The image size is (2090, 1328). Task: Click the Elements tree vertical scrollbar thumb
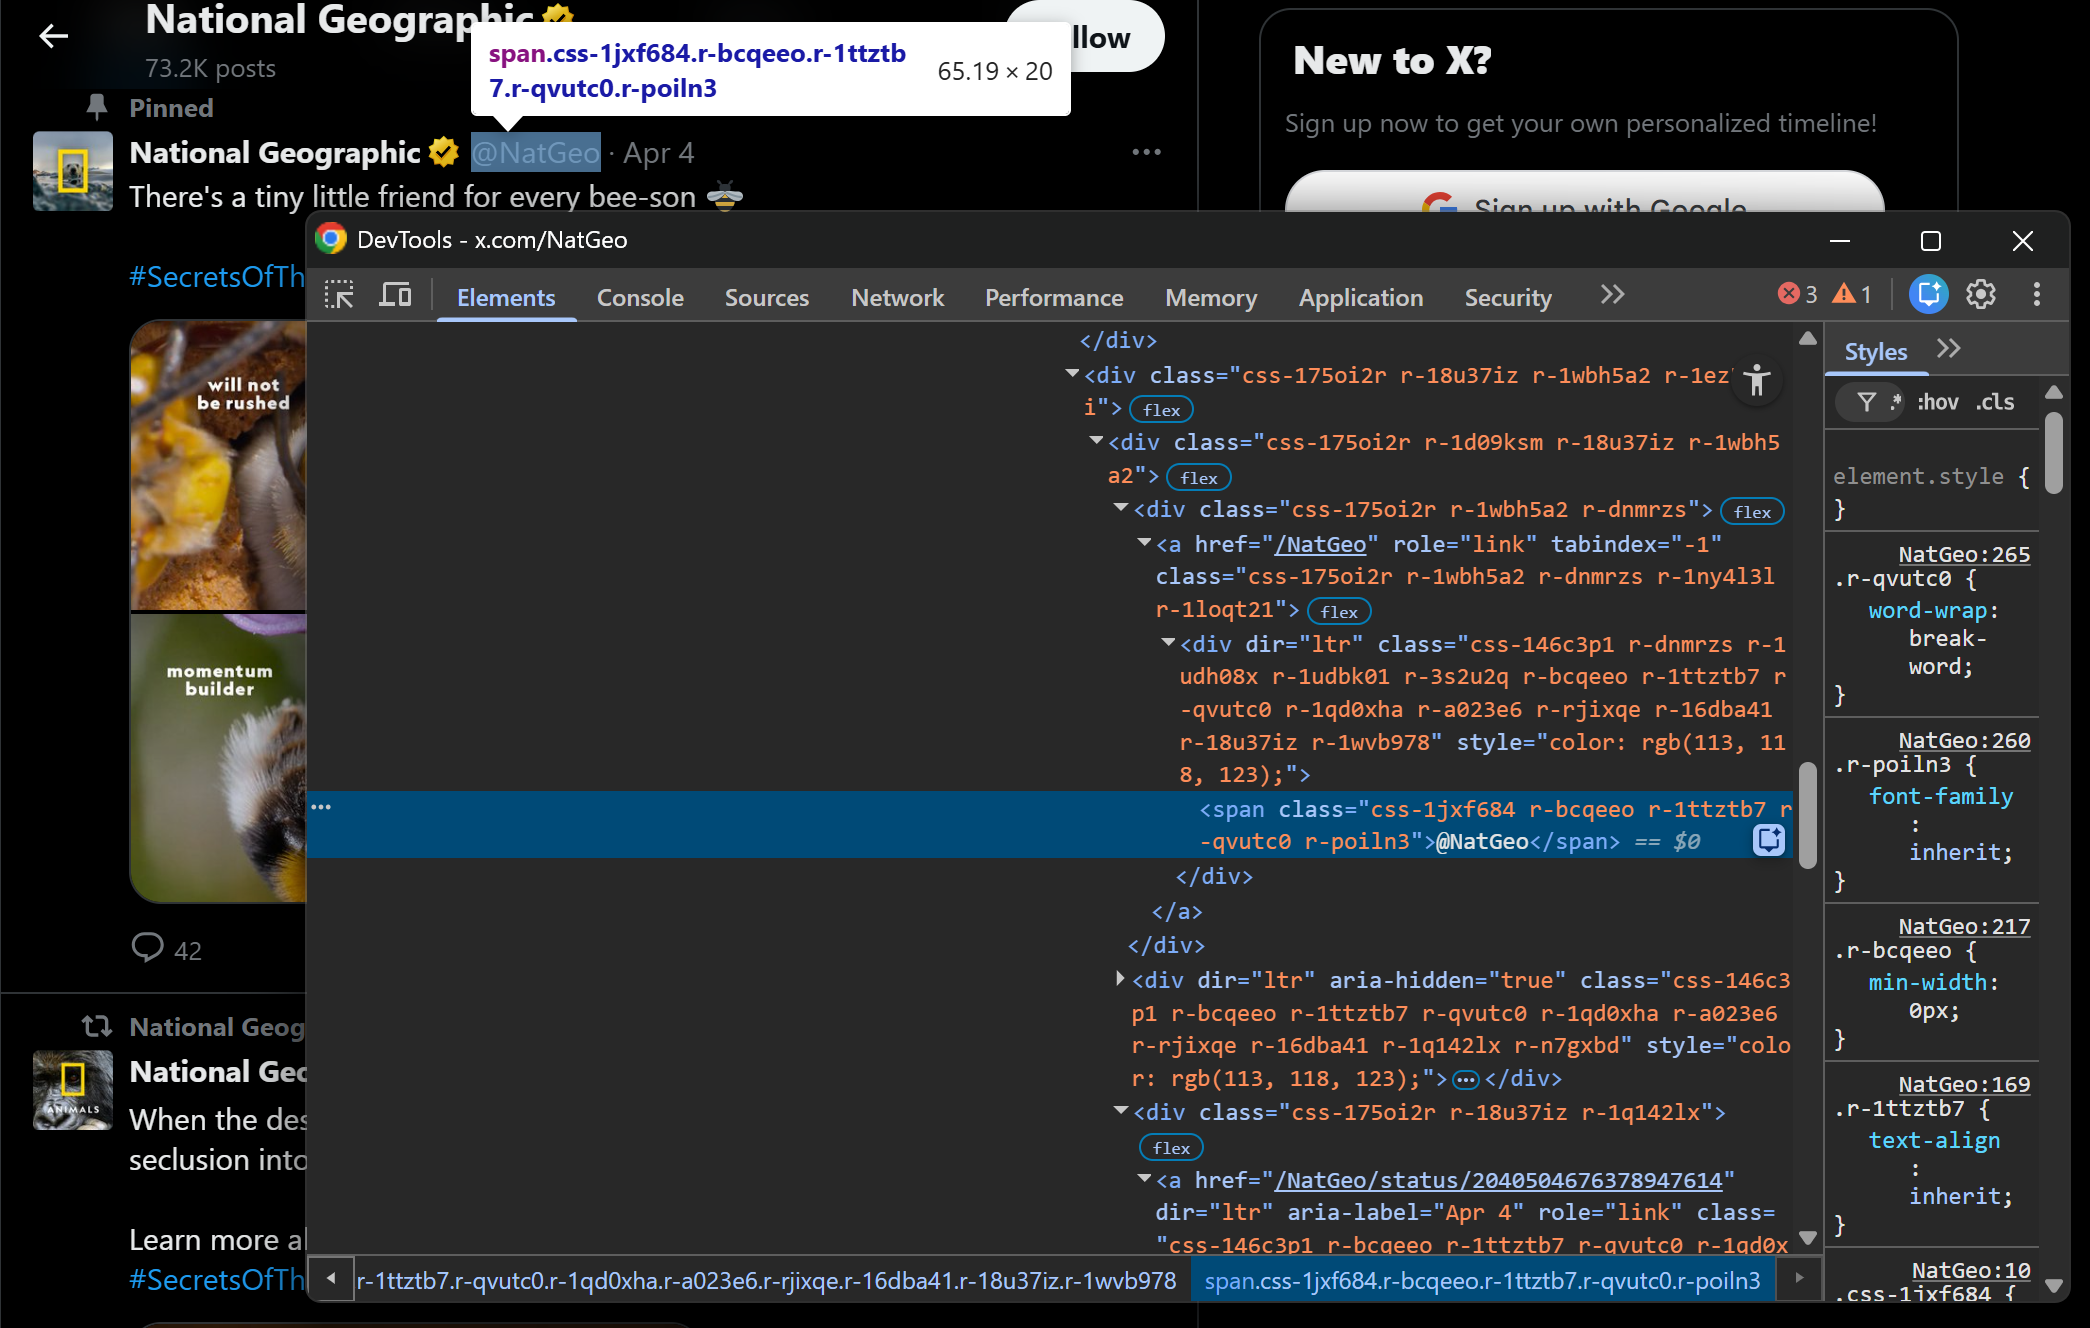1807,815
